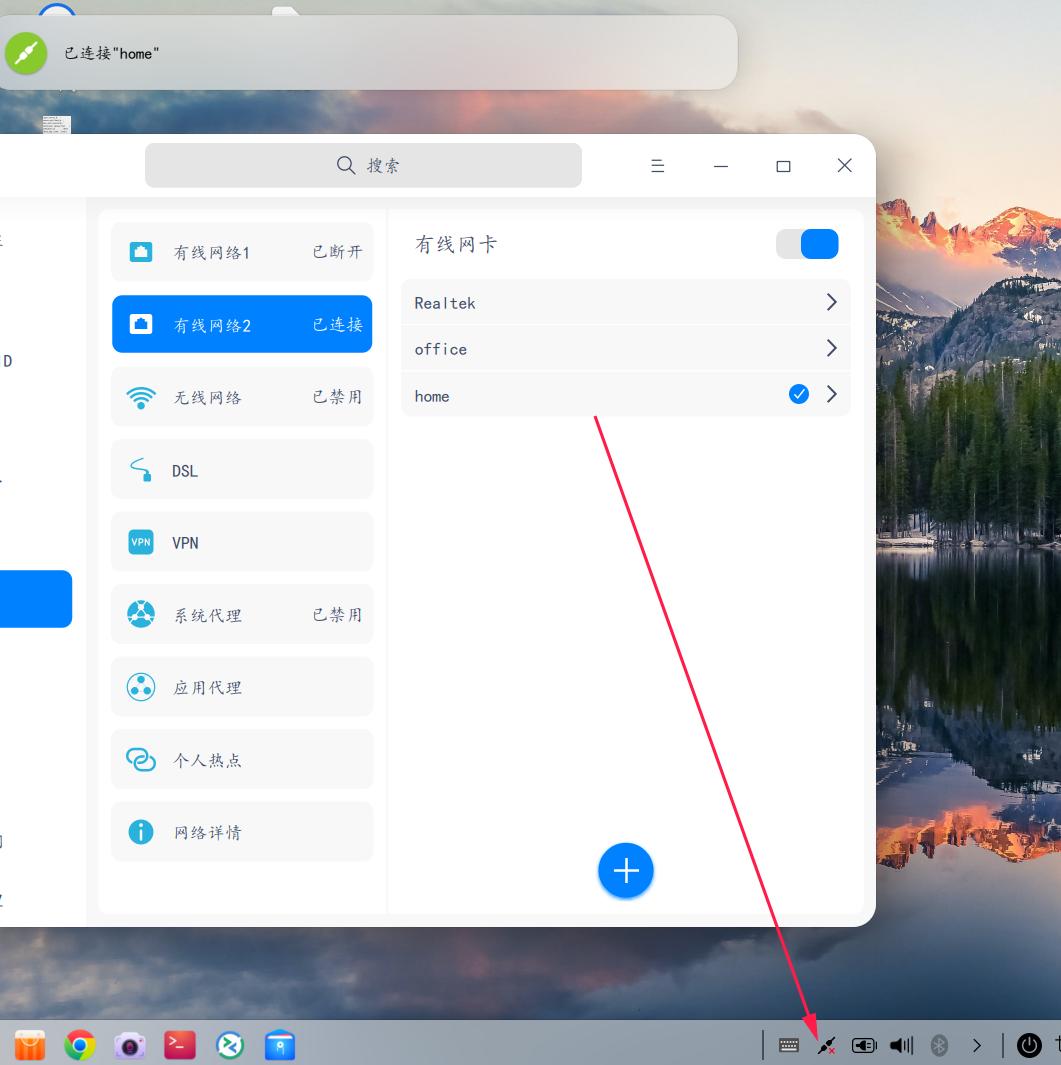Click the power button in the taskbar

coord(1028,1045)
